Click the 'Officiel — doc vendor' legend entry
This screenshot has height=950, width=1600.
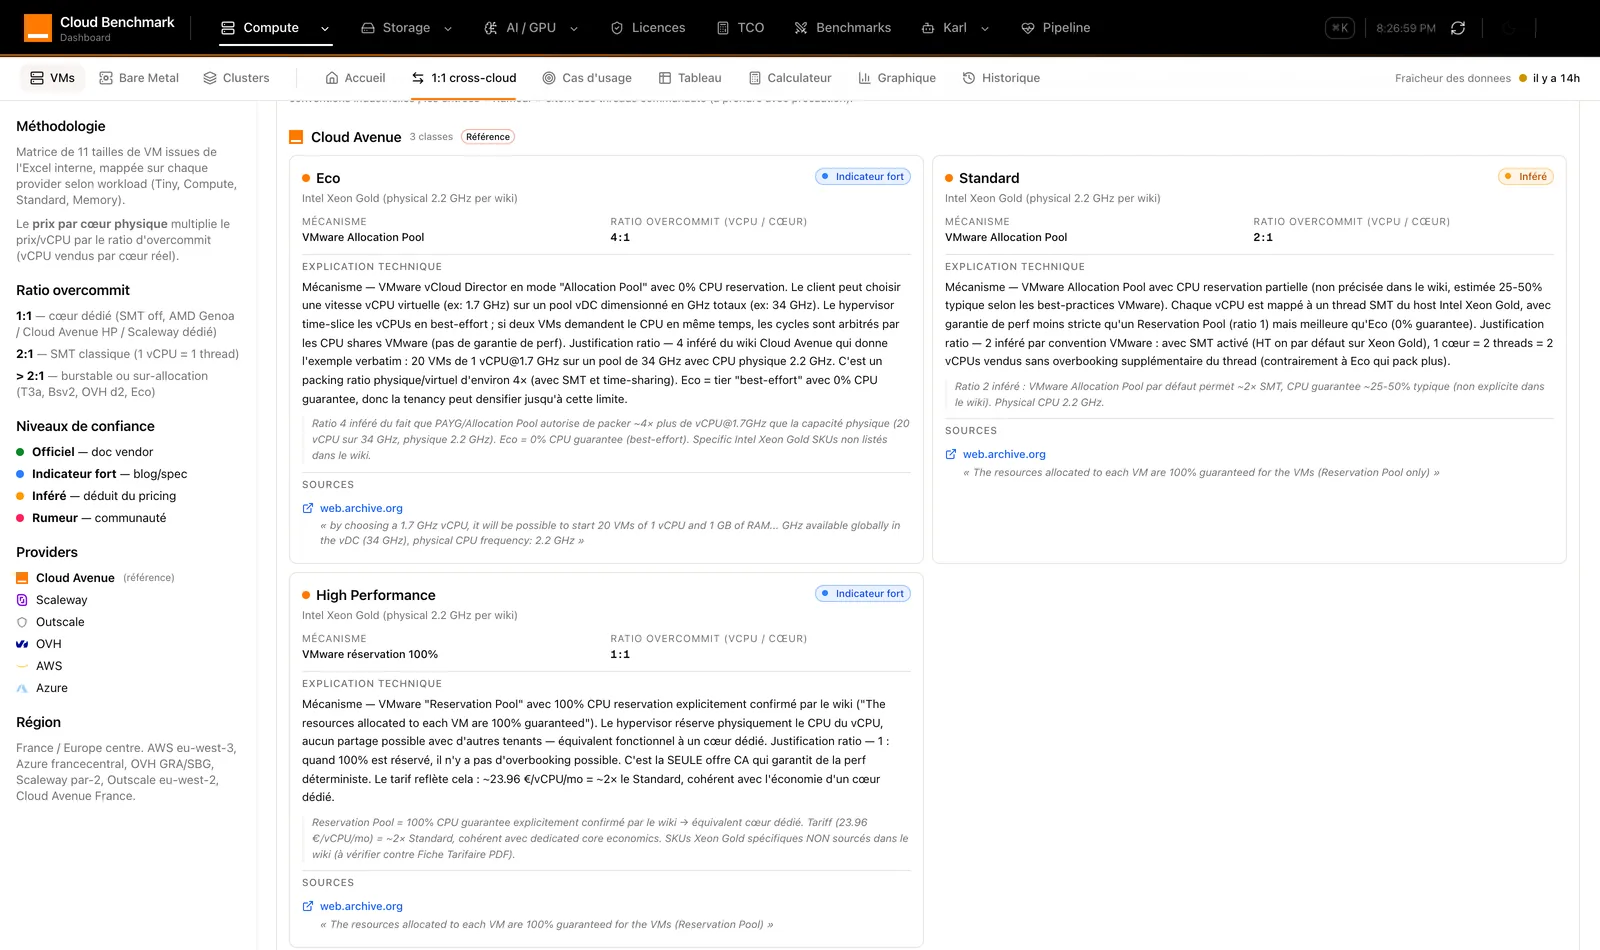(x=85, y=452)
